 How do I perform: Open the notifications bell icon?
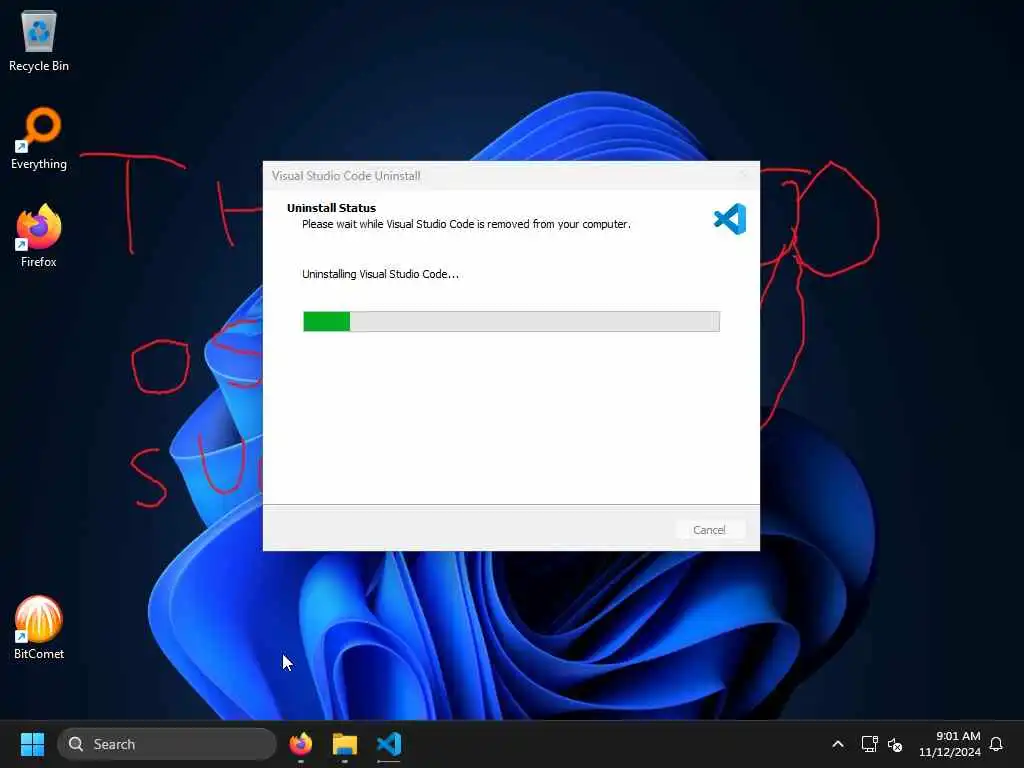(996, 744)
